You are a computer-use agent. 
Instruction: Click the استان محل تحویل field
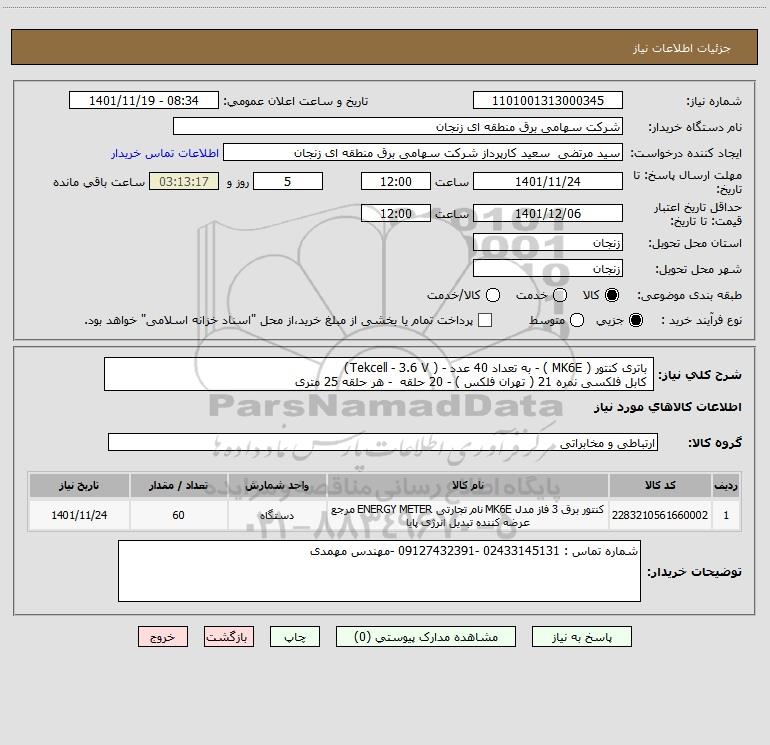548,243
